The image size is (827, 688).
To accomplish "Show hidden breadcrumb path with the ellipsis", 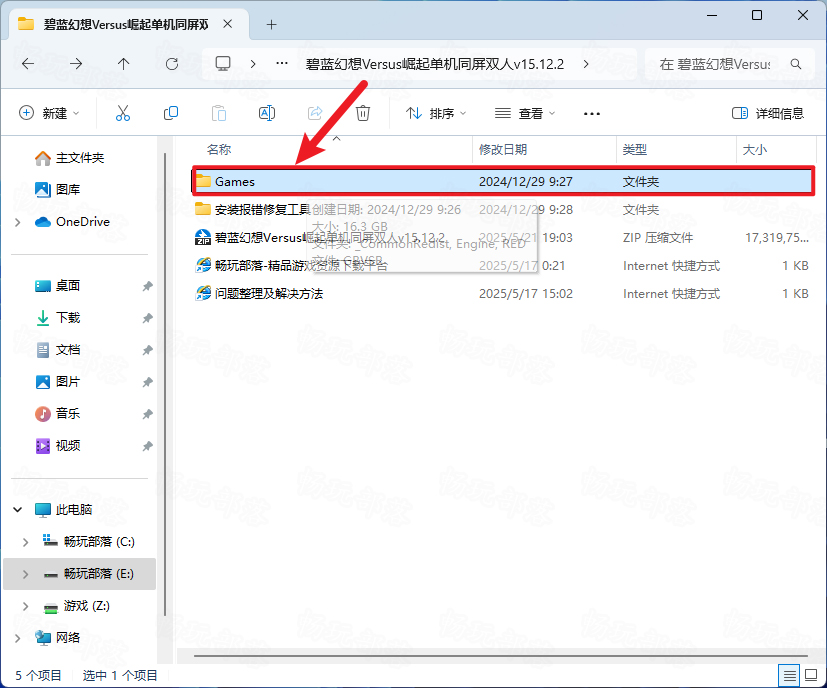I will [x=282, y=64].
